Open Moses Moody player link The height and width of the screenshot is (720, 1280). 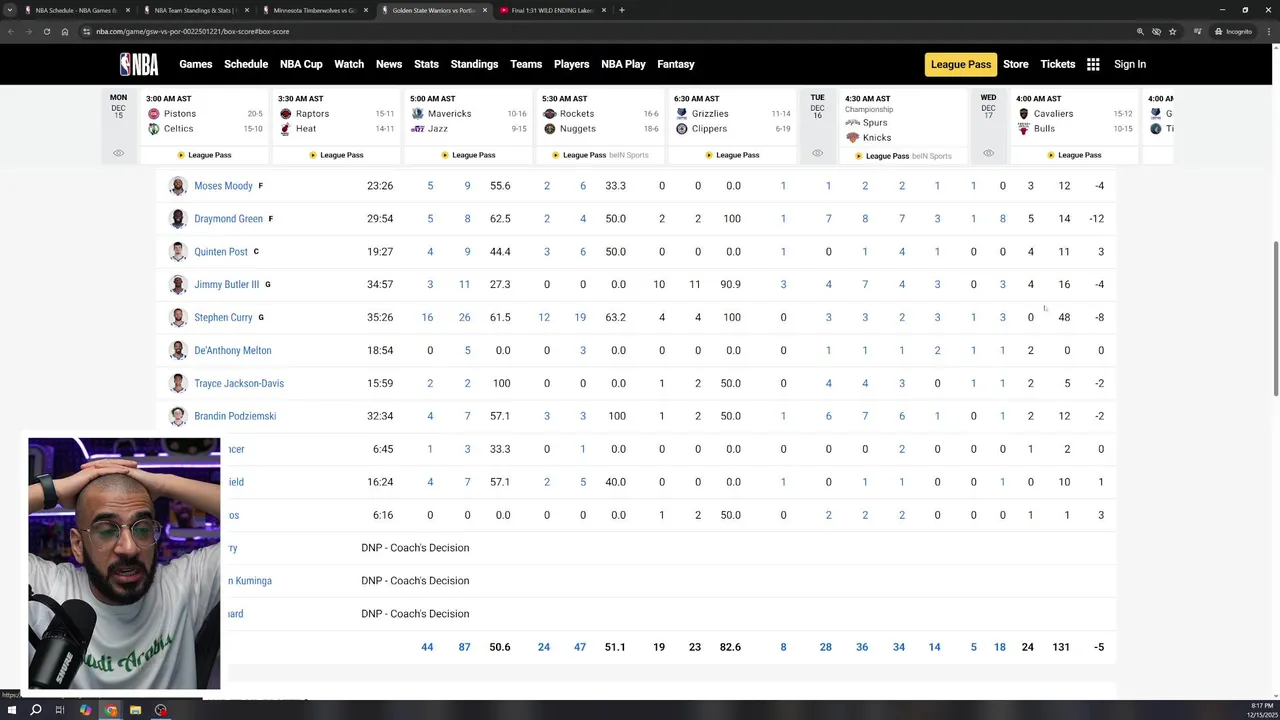click(x=223, y=186)
